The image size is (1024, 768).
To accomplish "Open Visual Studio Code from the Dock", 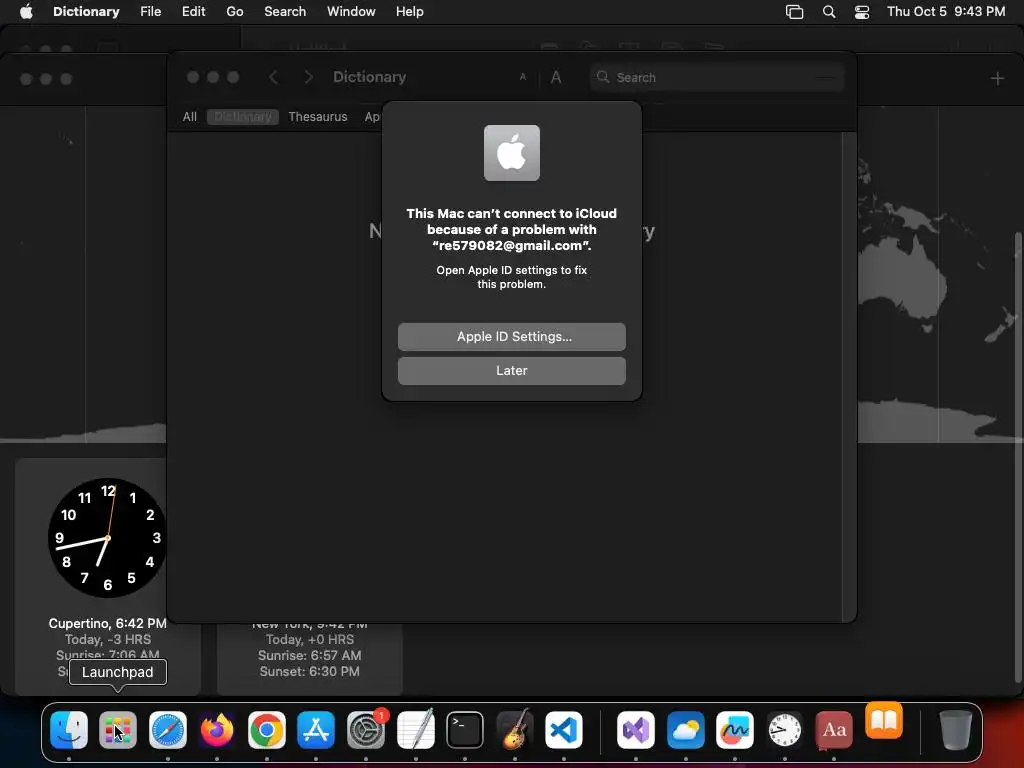I will point(564,729).
